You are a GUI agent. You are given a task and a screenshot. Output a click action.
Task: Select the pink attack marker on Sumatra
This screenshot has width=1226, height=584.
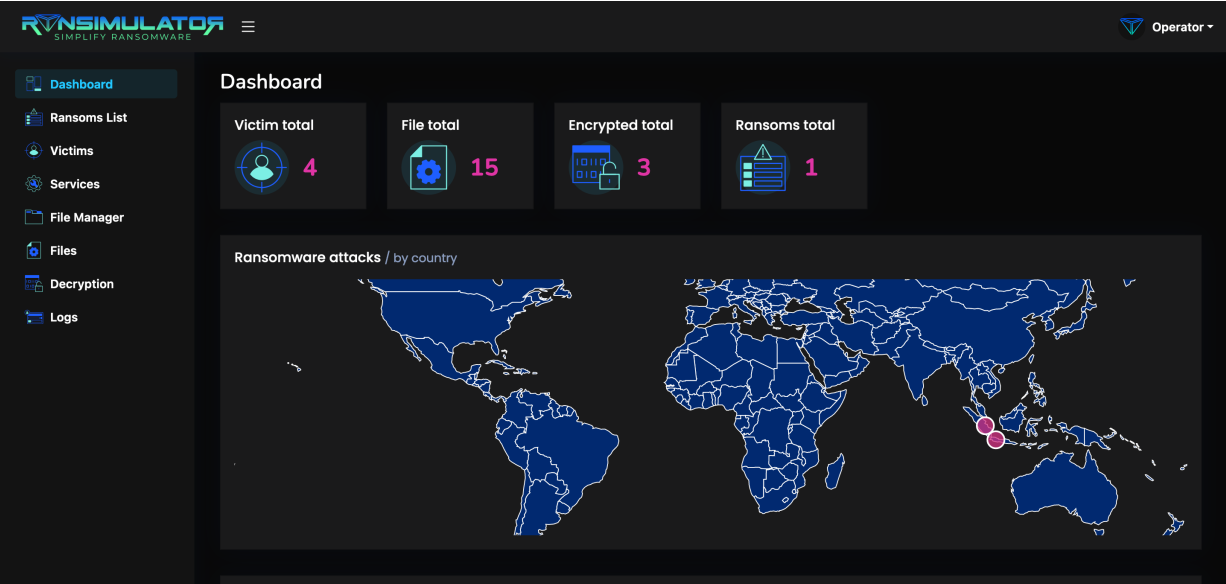pos(984,426)
